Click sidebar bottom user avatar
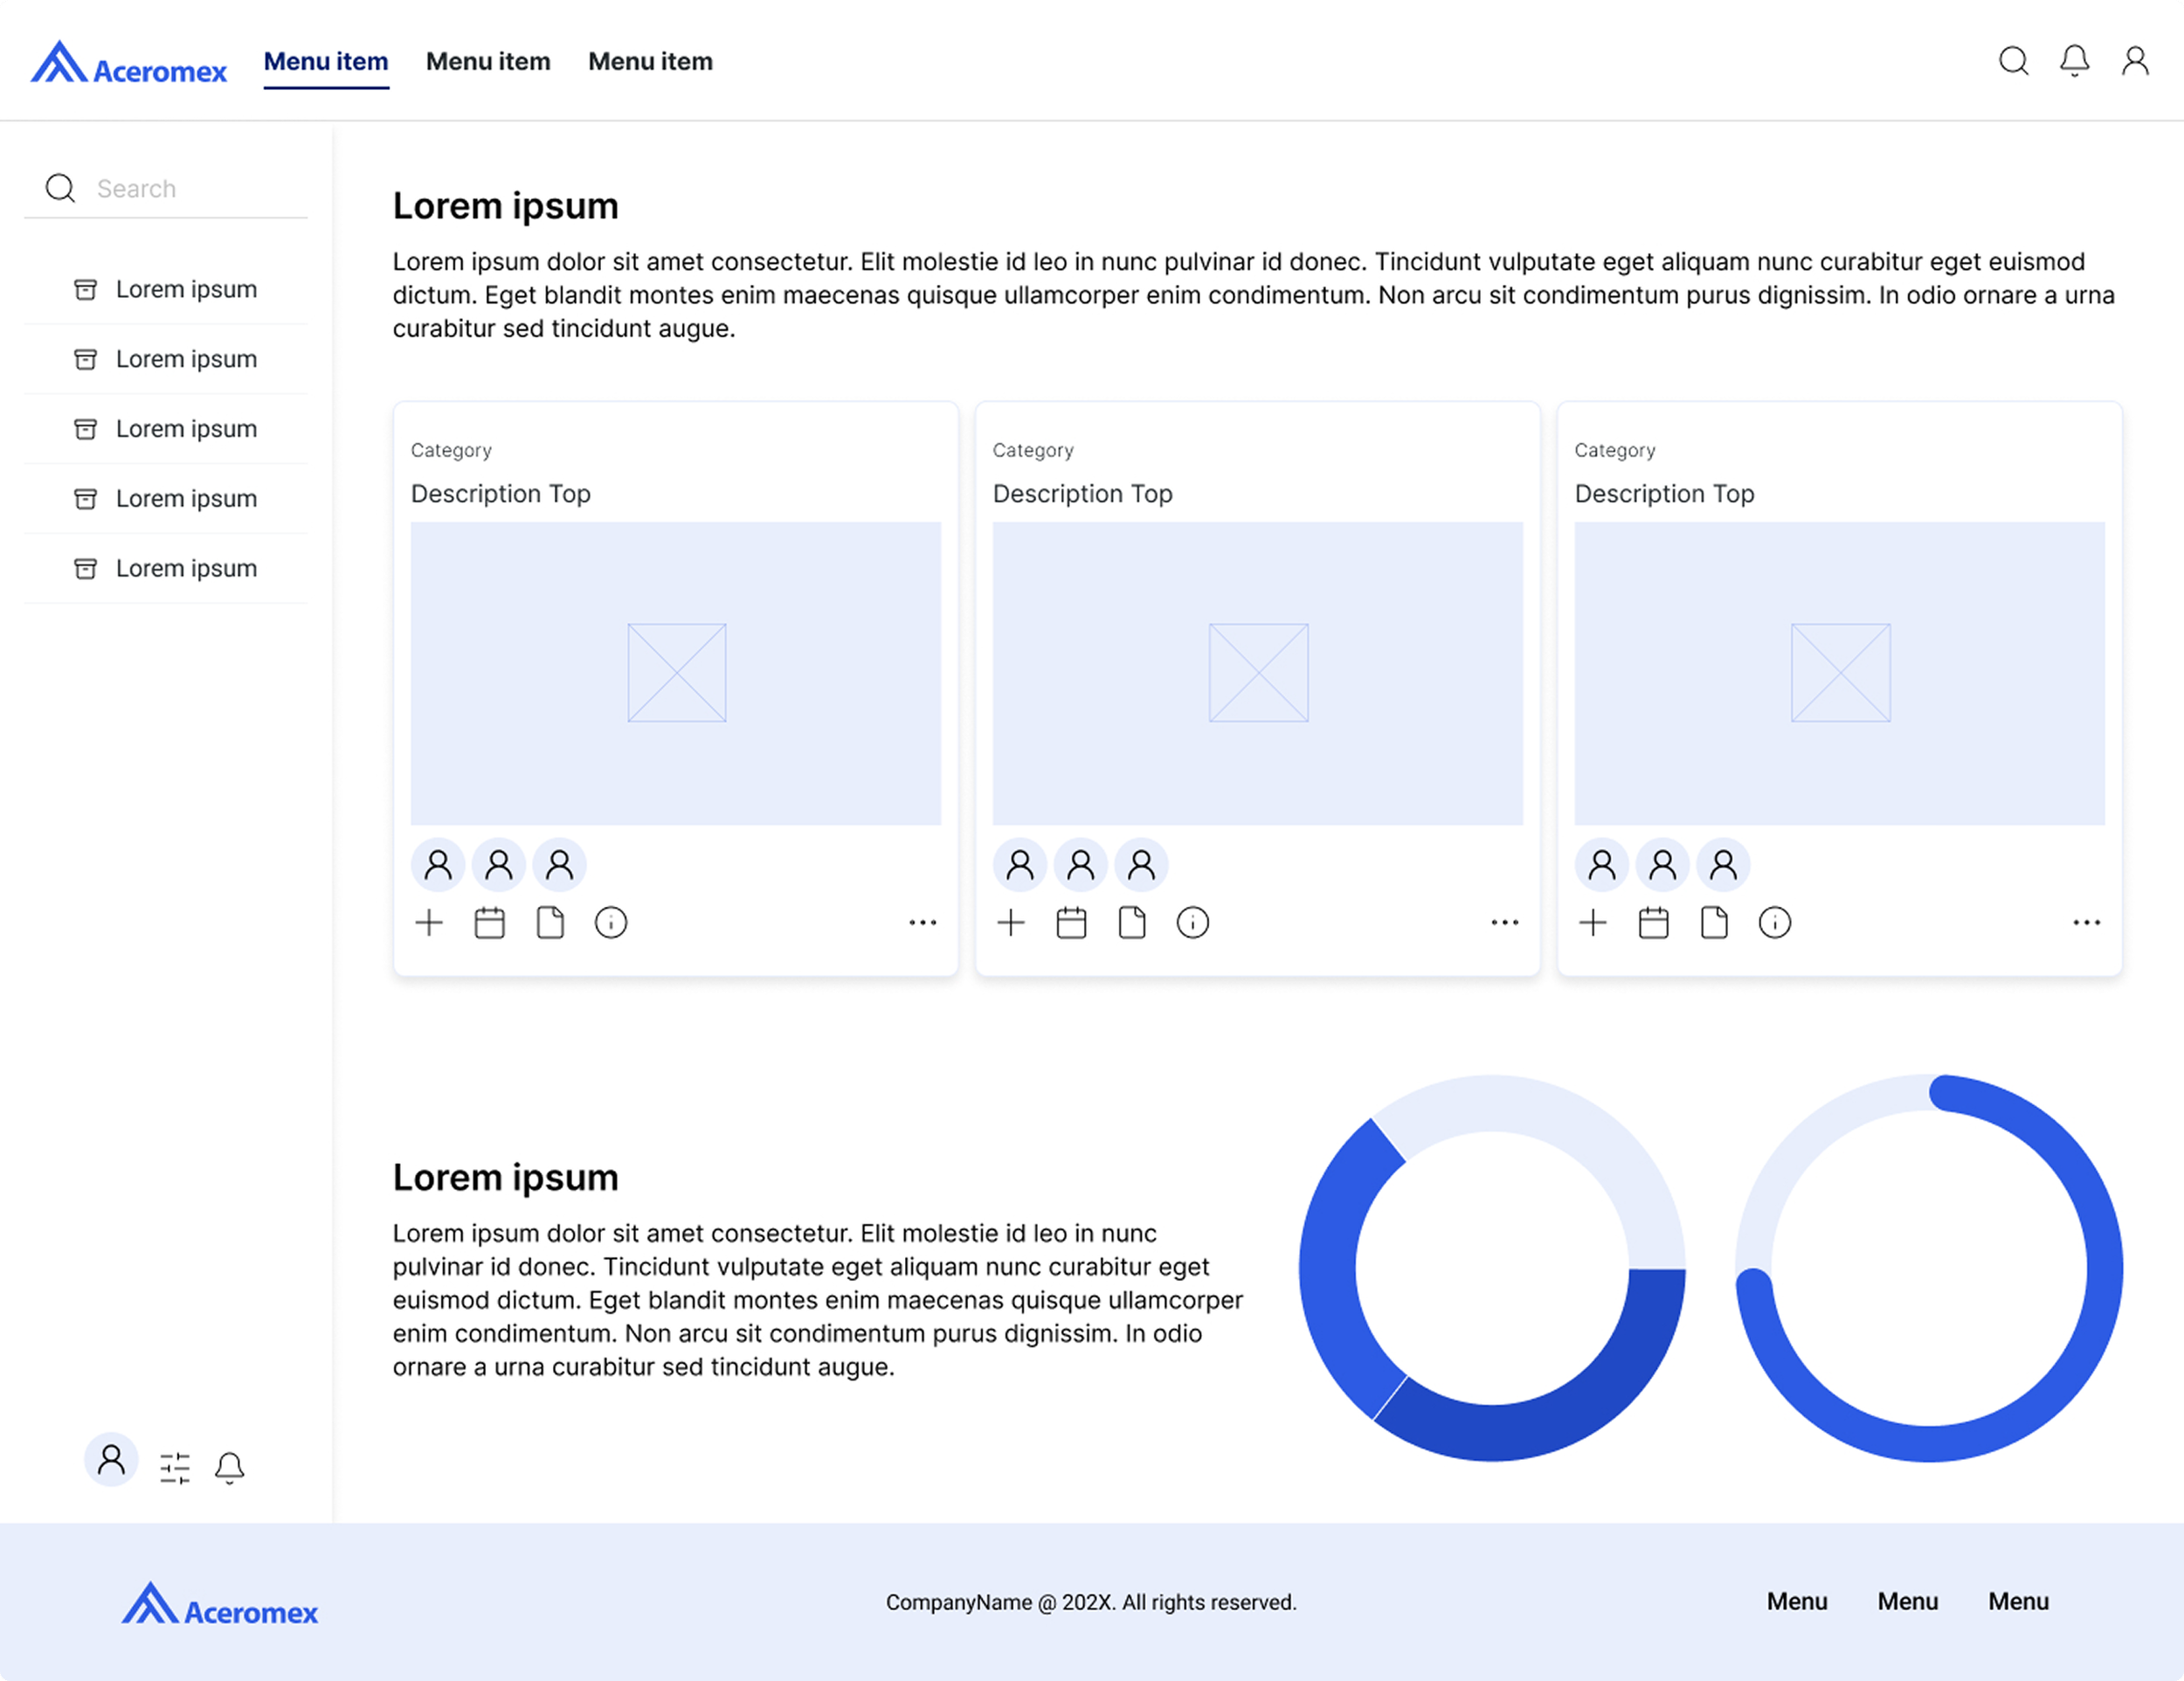 tap(111, 1460)
